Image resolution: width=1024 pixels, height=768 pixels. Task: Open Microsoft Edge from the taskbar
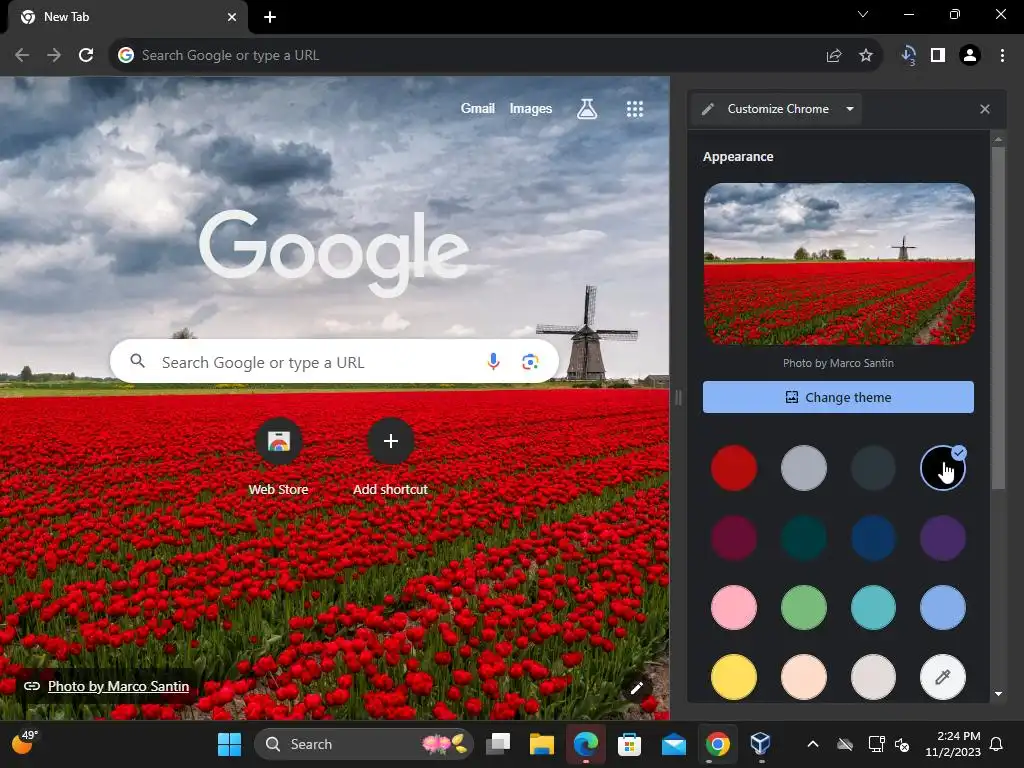coord(586,744)
